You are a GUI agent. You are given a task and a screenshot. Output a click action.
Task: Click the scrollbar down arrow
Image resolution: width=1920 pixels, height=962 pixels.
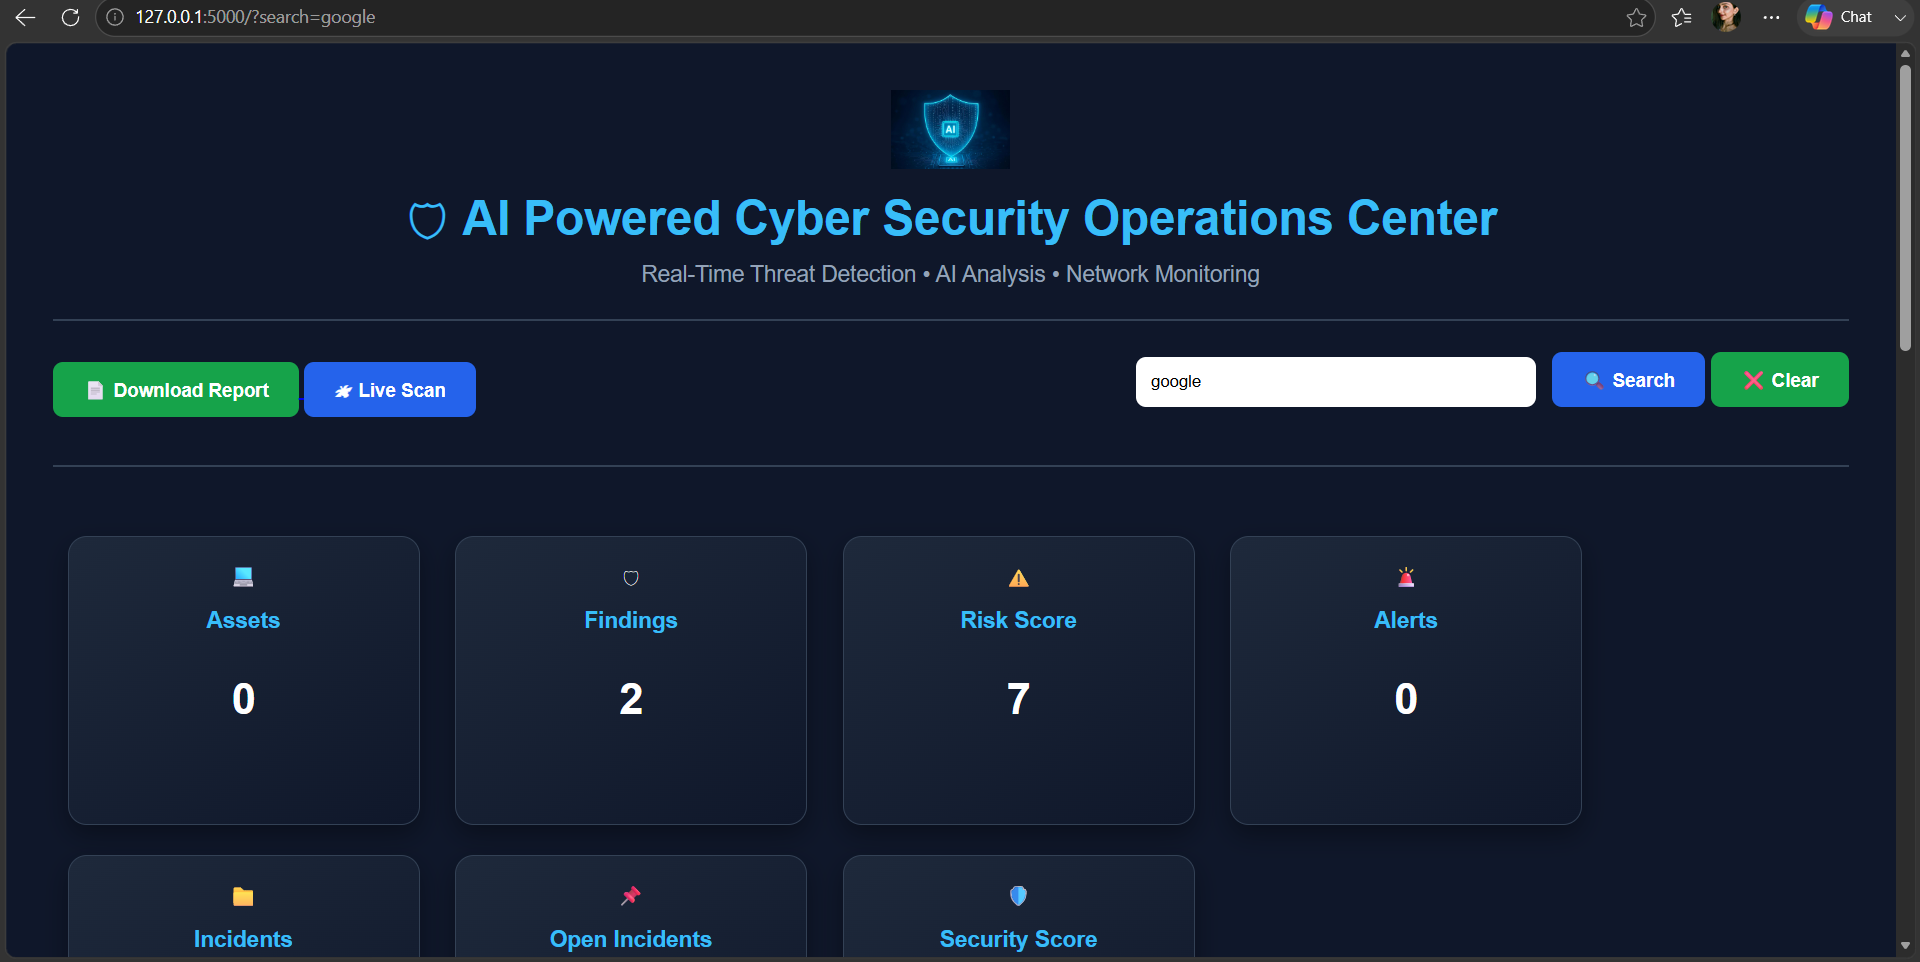click(1905, 945)
